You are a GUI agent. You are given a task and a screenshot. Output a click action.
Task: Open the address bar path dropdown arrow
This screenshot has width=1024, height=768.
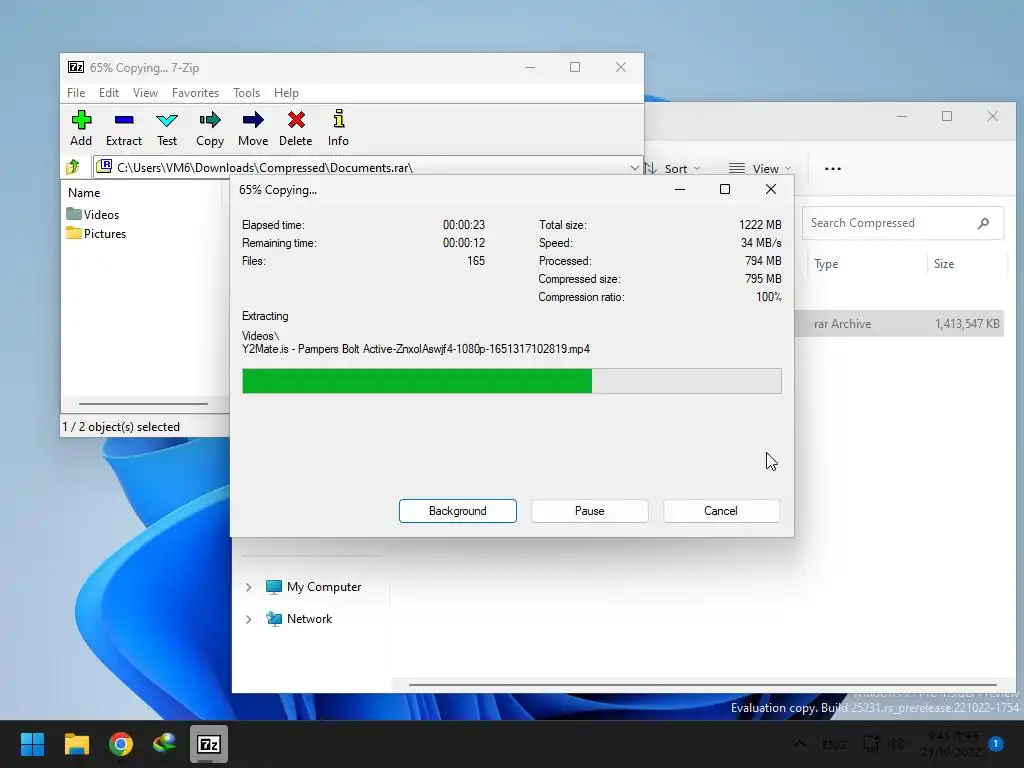(x=634, y=168)
